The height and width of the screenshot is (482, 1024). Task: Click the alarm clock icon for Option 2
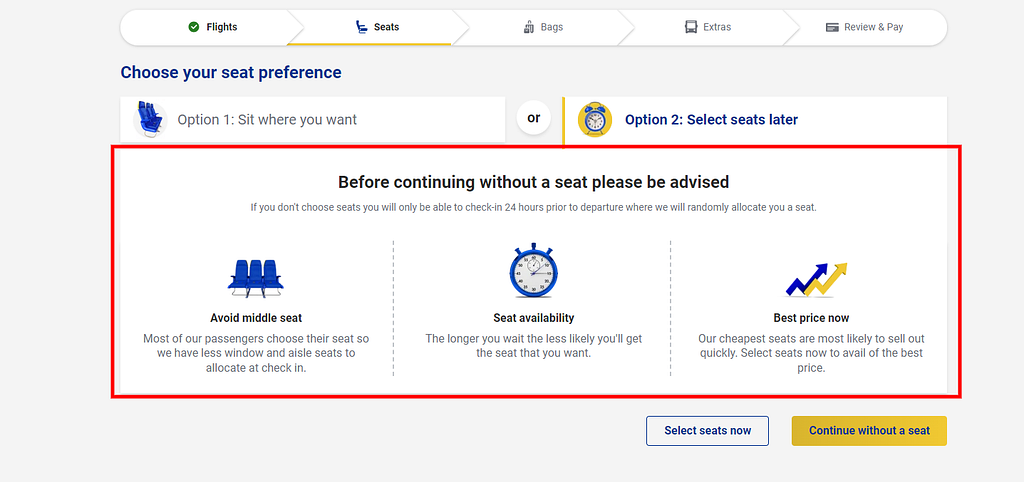[595, 120]
